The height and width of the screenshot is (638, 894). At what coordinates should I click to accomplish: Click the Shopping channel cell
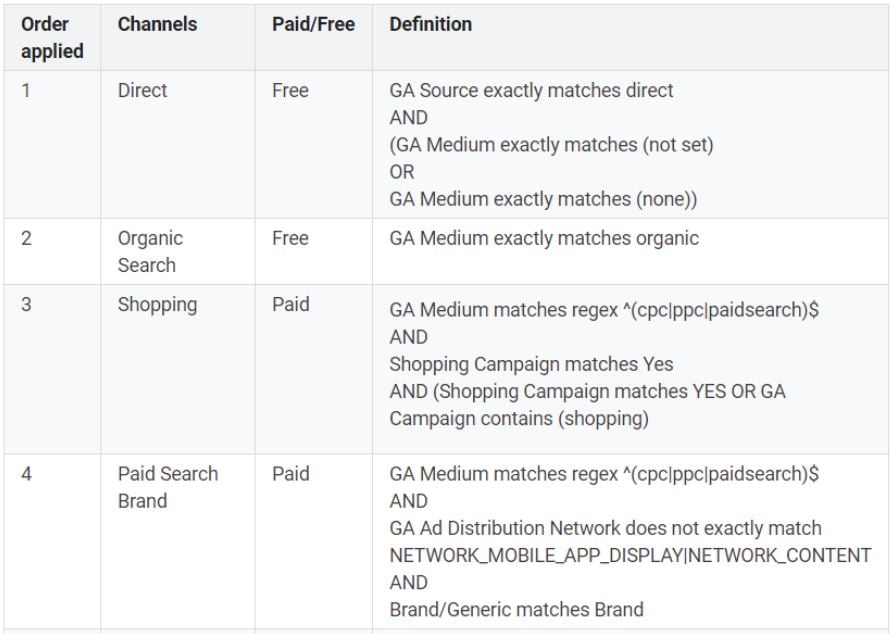157,305
